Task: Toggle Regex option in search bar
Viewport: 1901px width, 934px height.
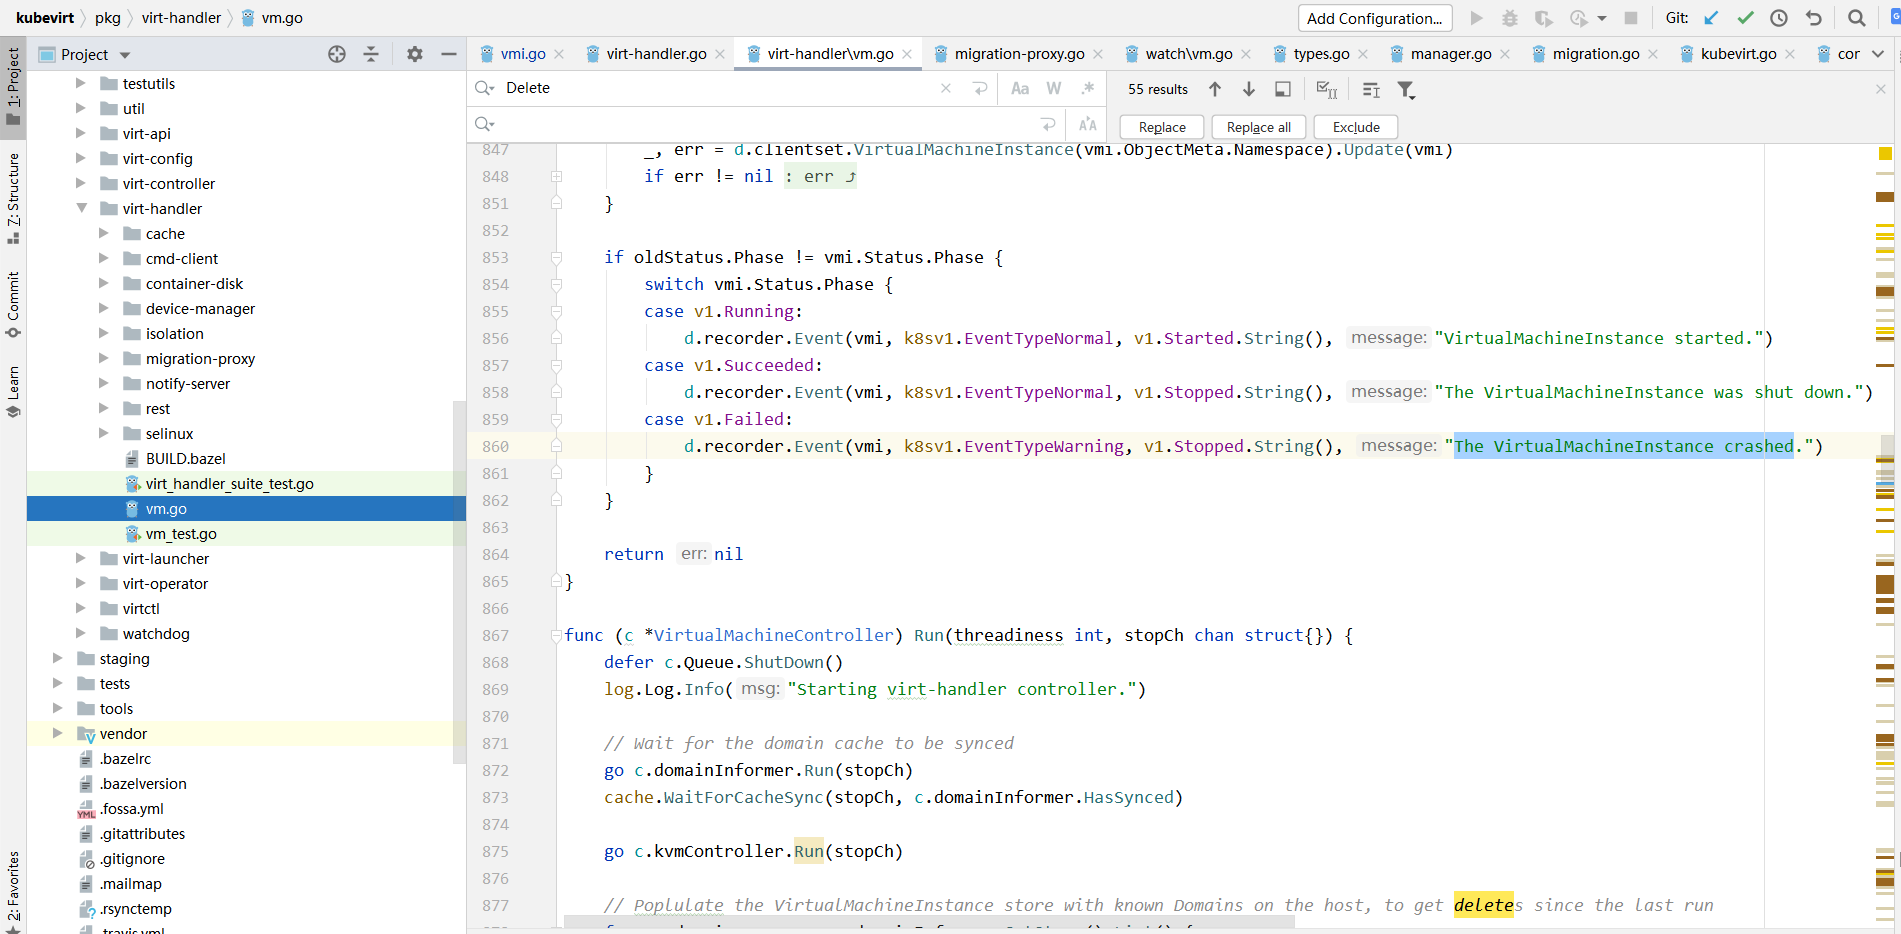Action: point(1088,88)
